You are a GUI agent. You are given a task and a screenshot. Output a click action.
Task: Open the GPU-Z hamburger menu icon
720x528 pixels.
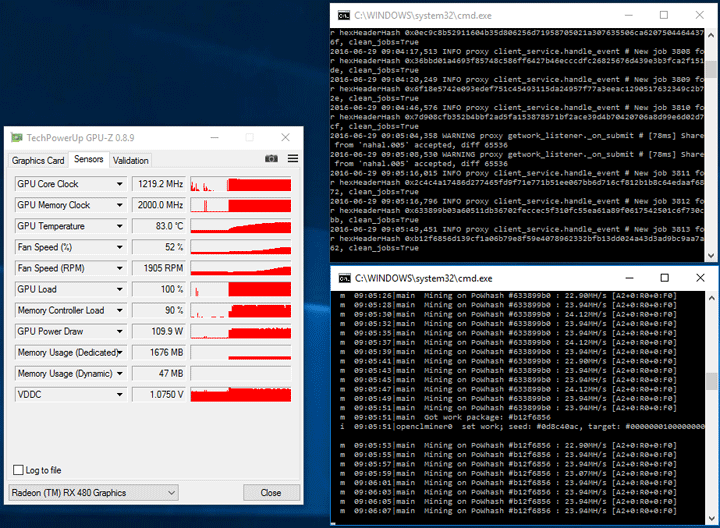click(293, 158)
